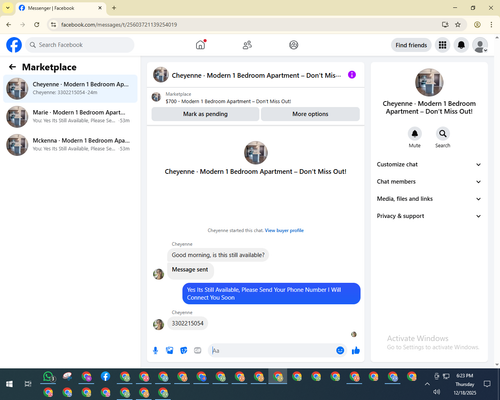Open the emoji picker smiley icon

(x=340, y=350)
